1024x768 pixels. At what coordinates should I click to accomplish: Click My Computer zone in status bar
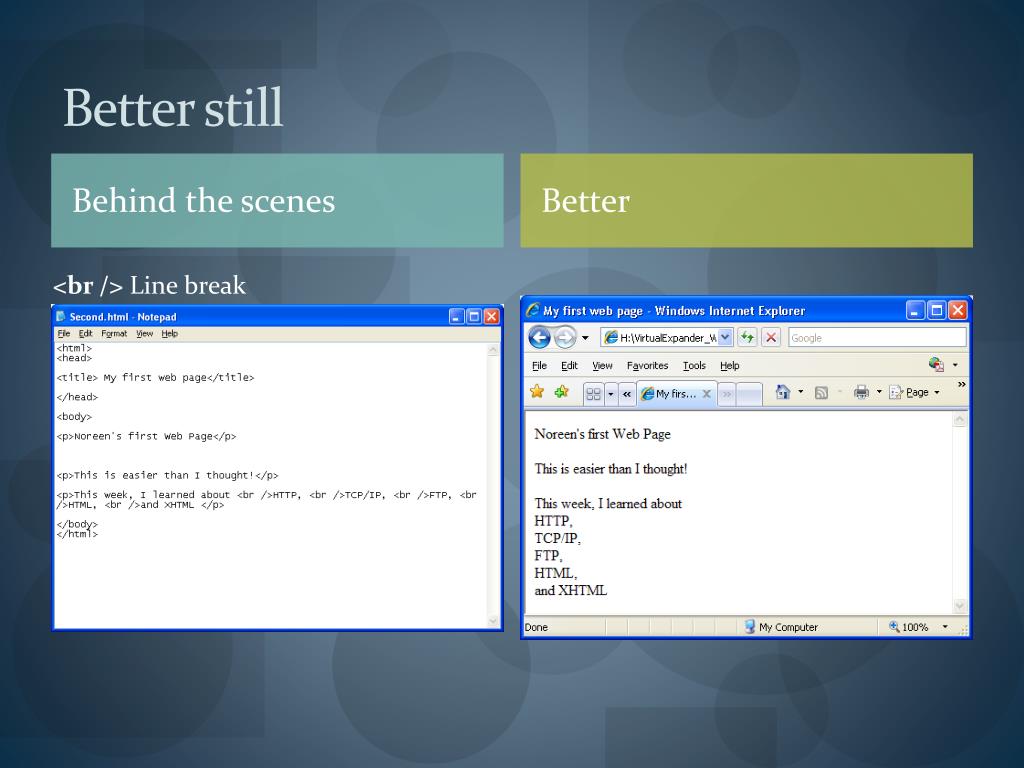(781, 627)
